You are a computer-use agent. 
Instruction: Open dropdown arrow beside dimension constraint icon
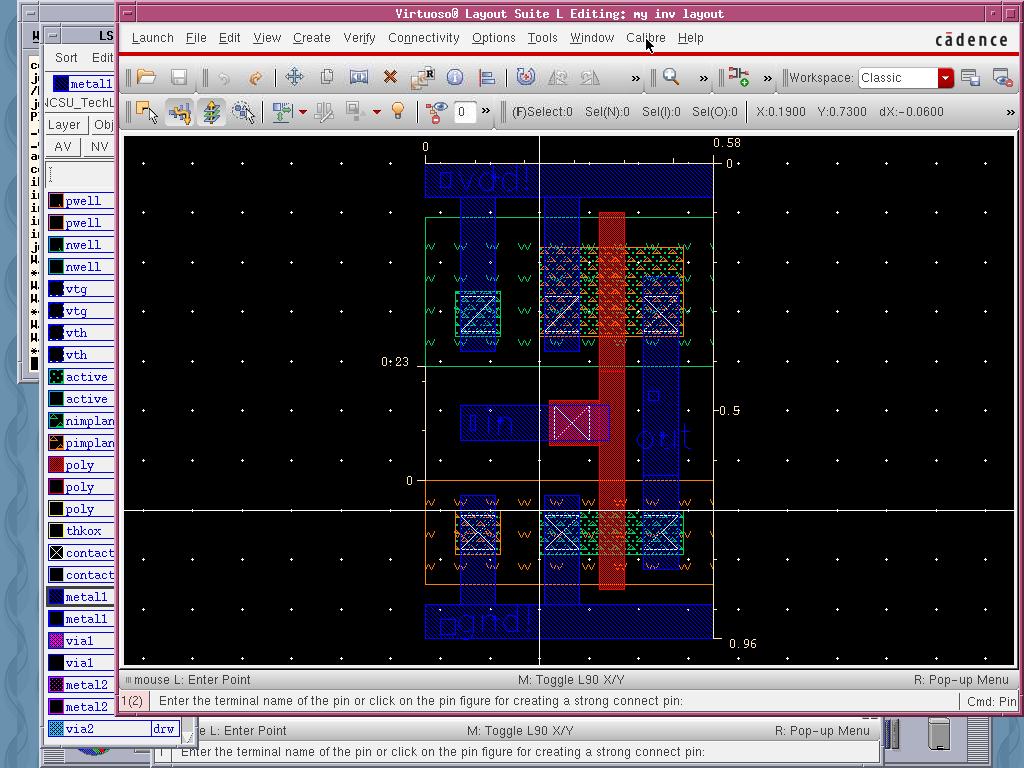pyautogui.click(x=302, y=112)
